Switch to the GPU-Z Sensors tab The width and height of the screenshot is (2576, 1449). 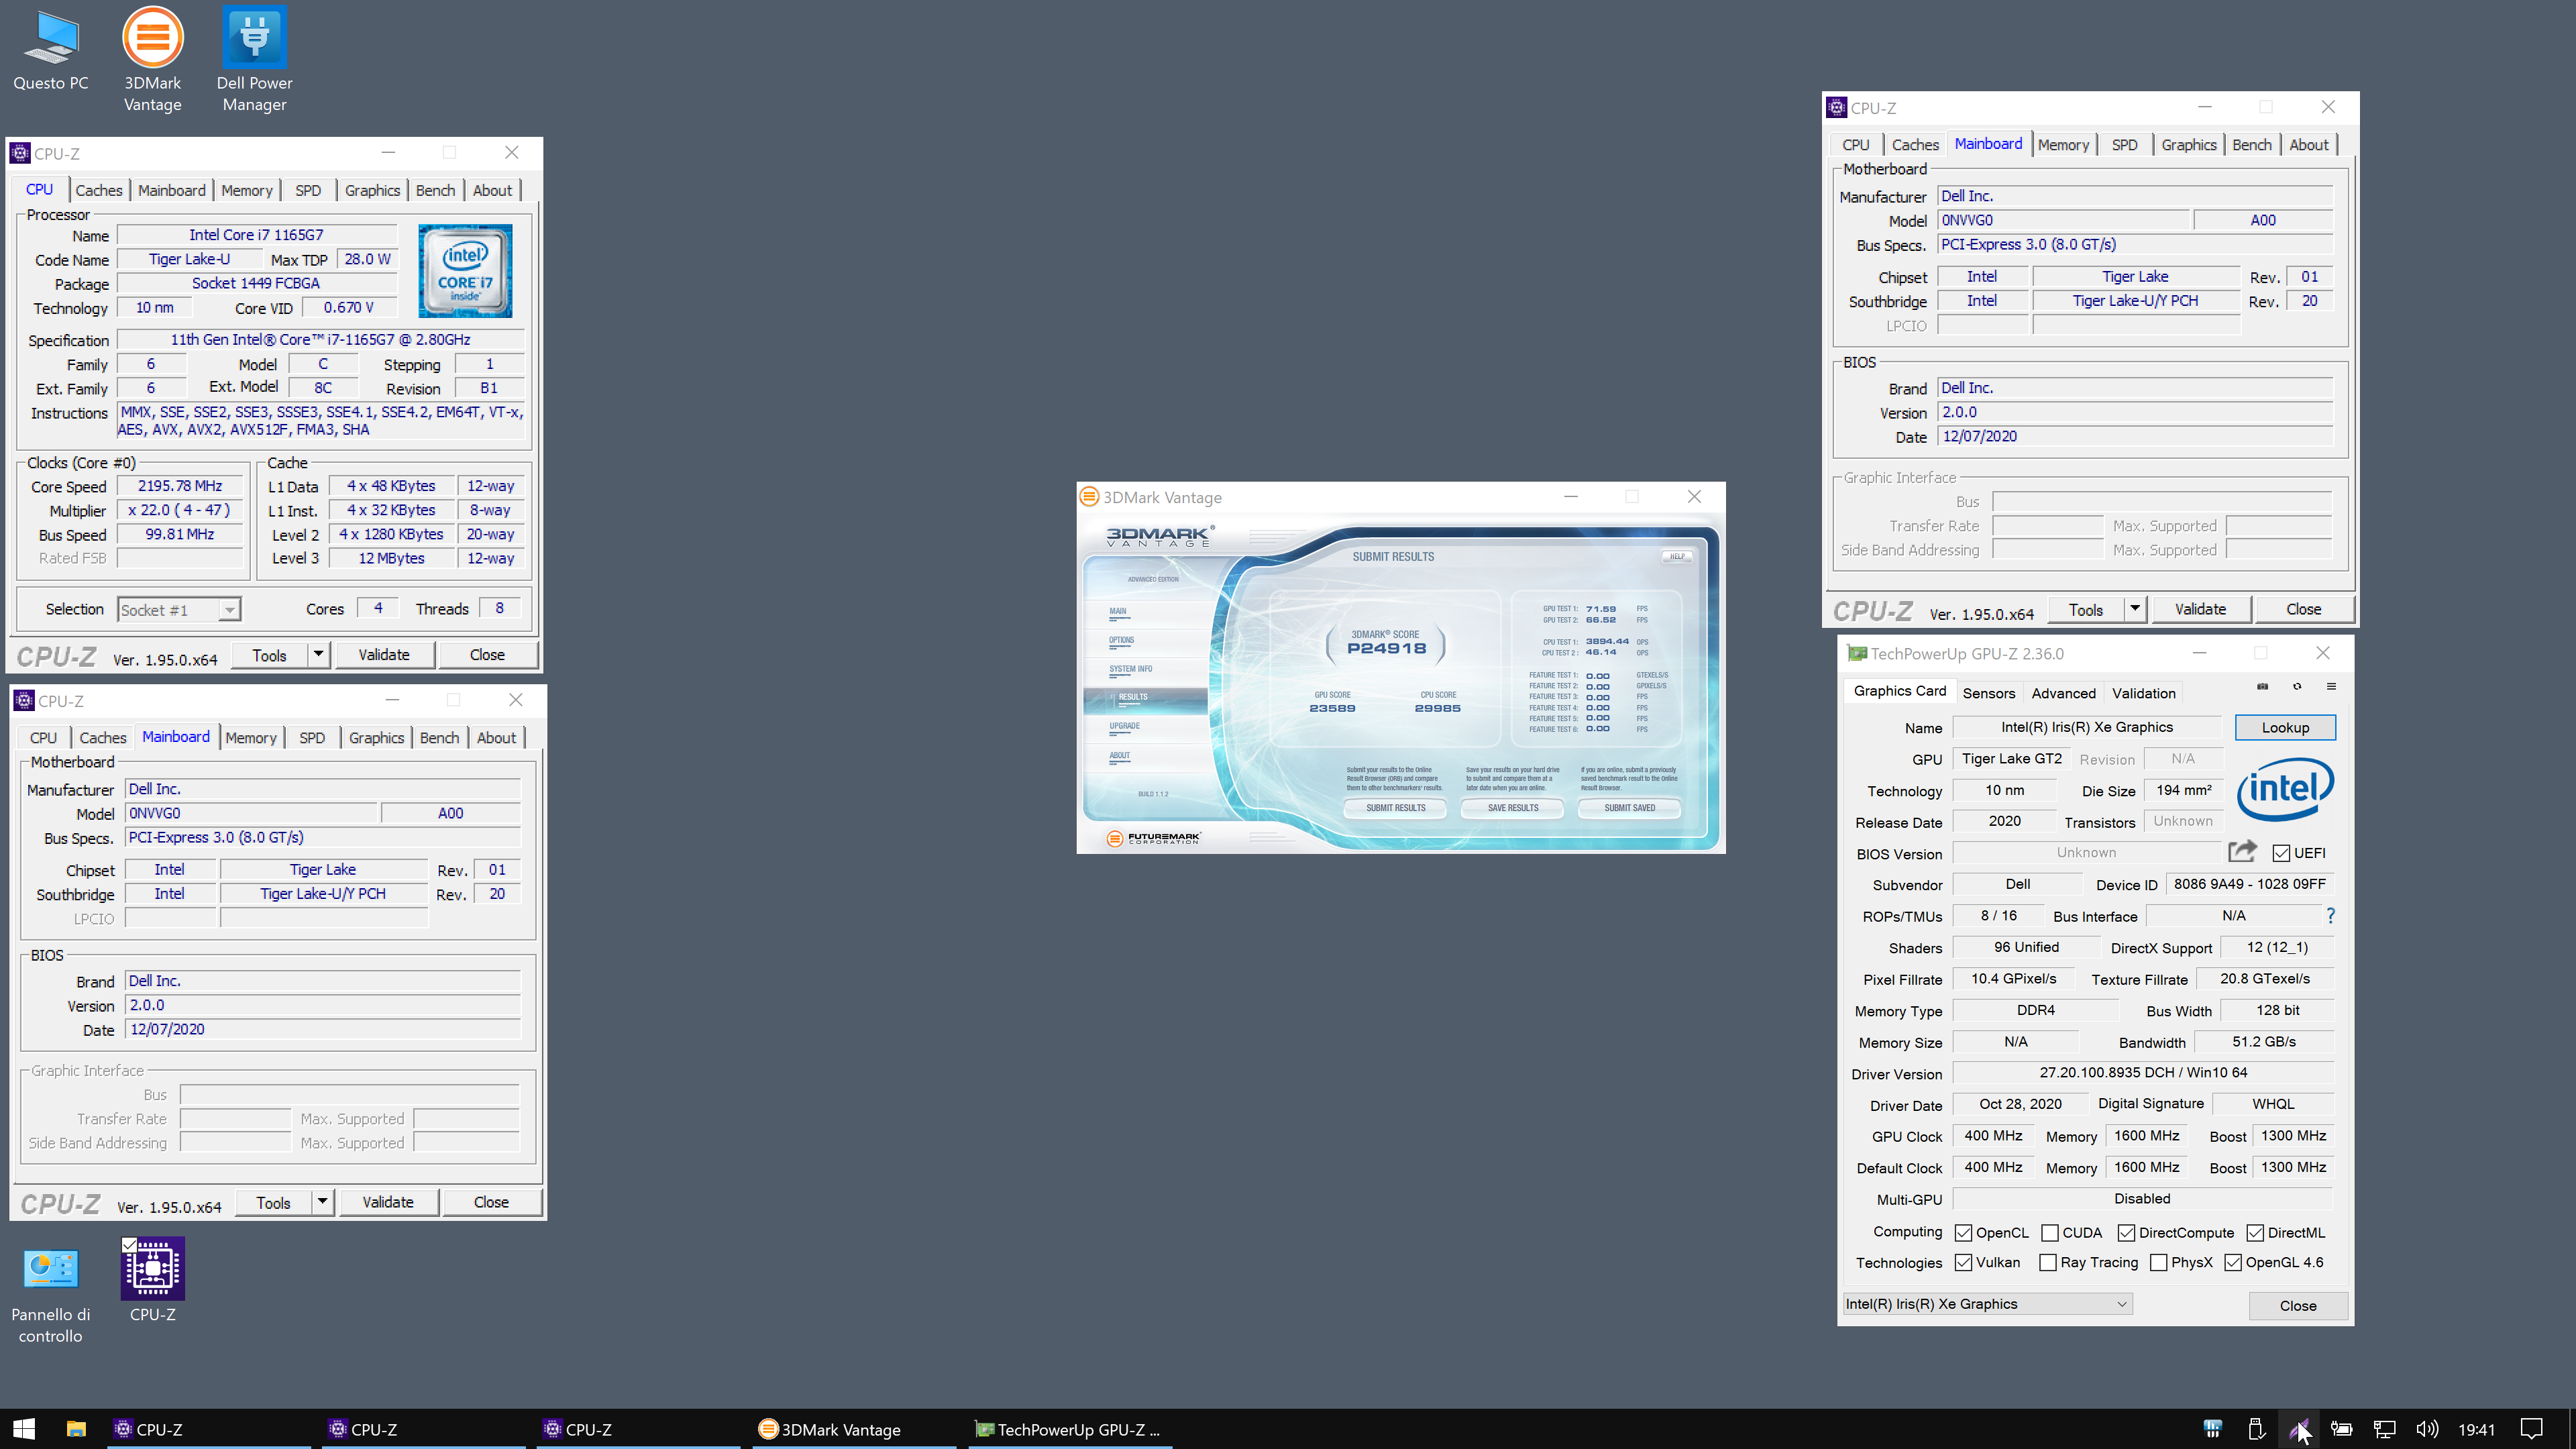tap(1988, 693)
